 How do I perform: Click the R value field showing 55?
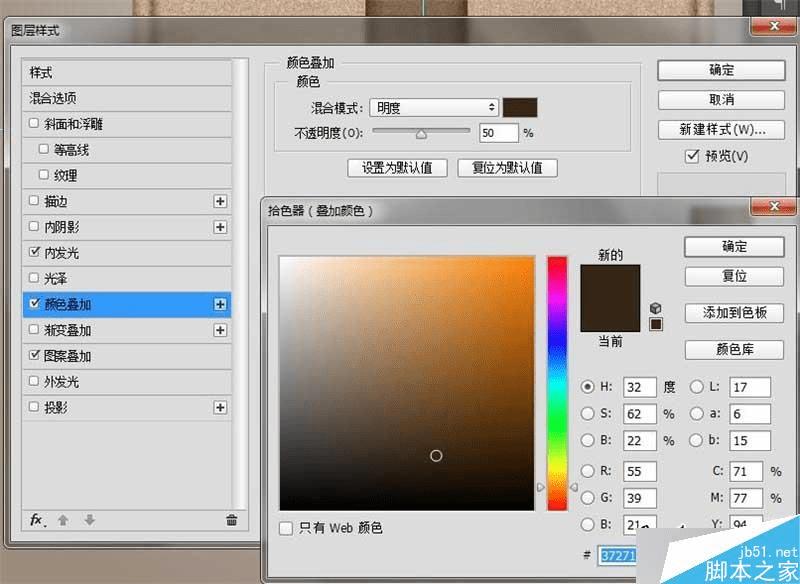(x=640, y=471)
